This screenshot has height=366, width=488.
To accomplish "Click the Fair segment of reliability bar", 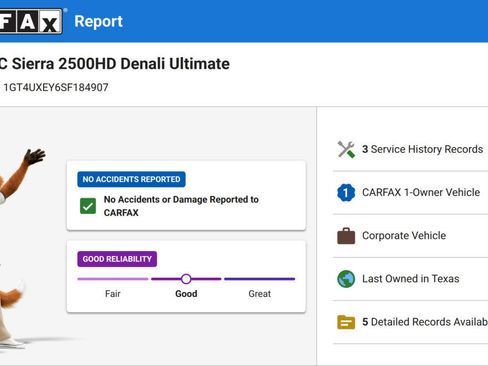I will click(x=113, y=279).
